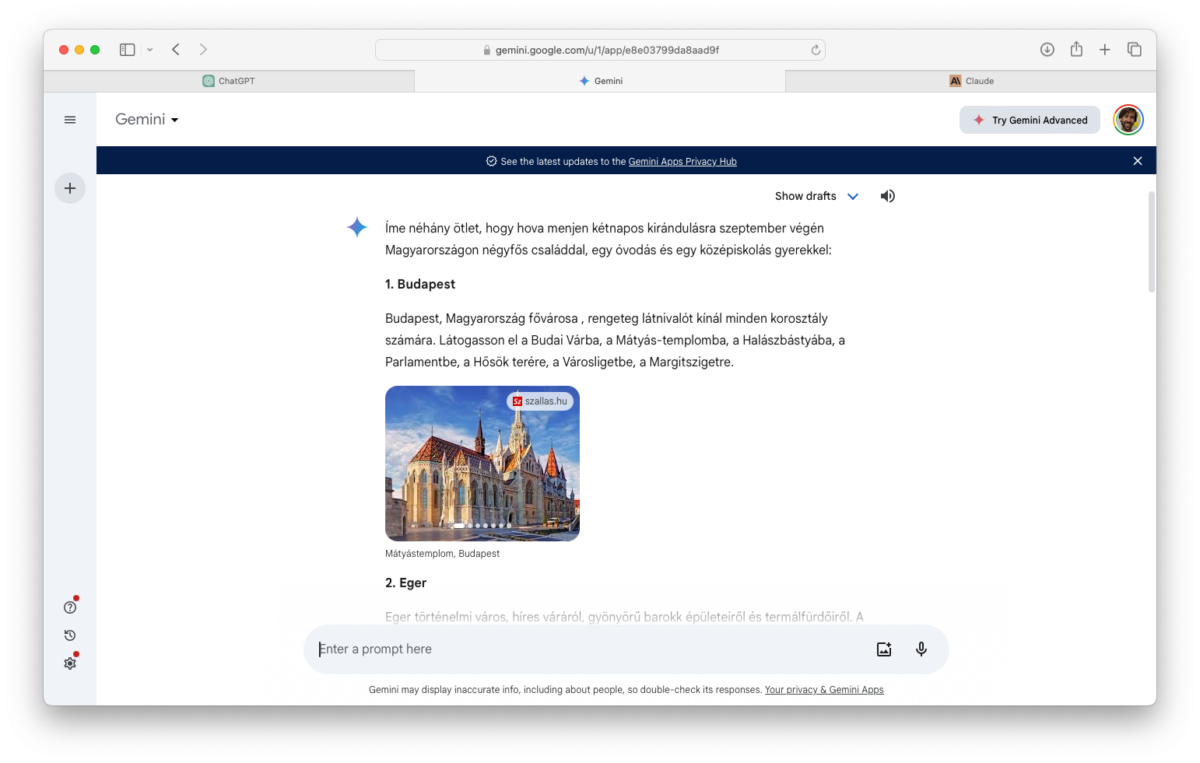Switch to the ChatGPT tab
This screenshot has width=1200, height=763.
[x=229, y=81]
